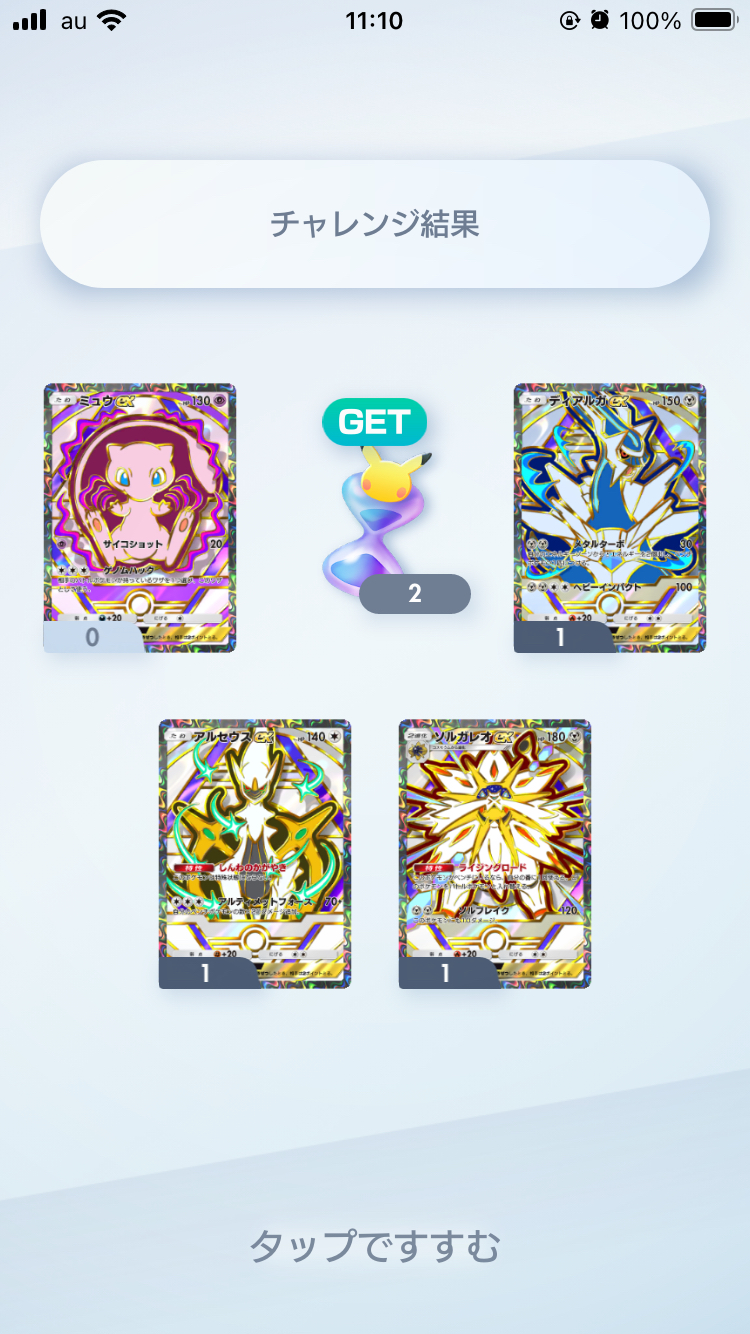Tap the ディアルガ ex count badge showing 1
This screenshot has width=750, height=1334.
(x=562, y=637)
